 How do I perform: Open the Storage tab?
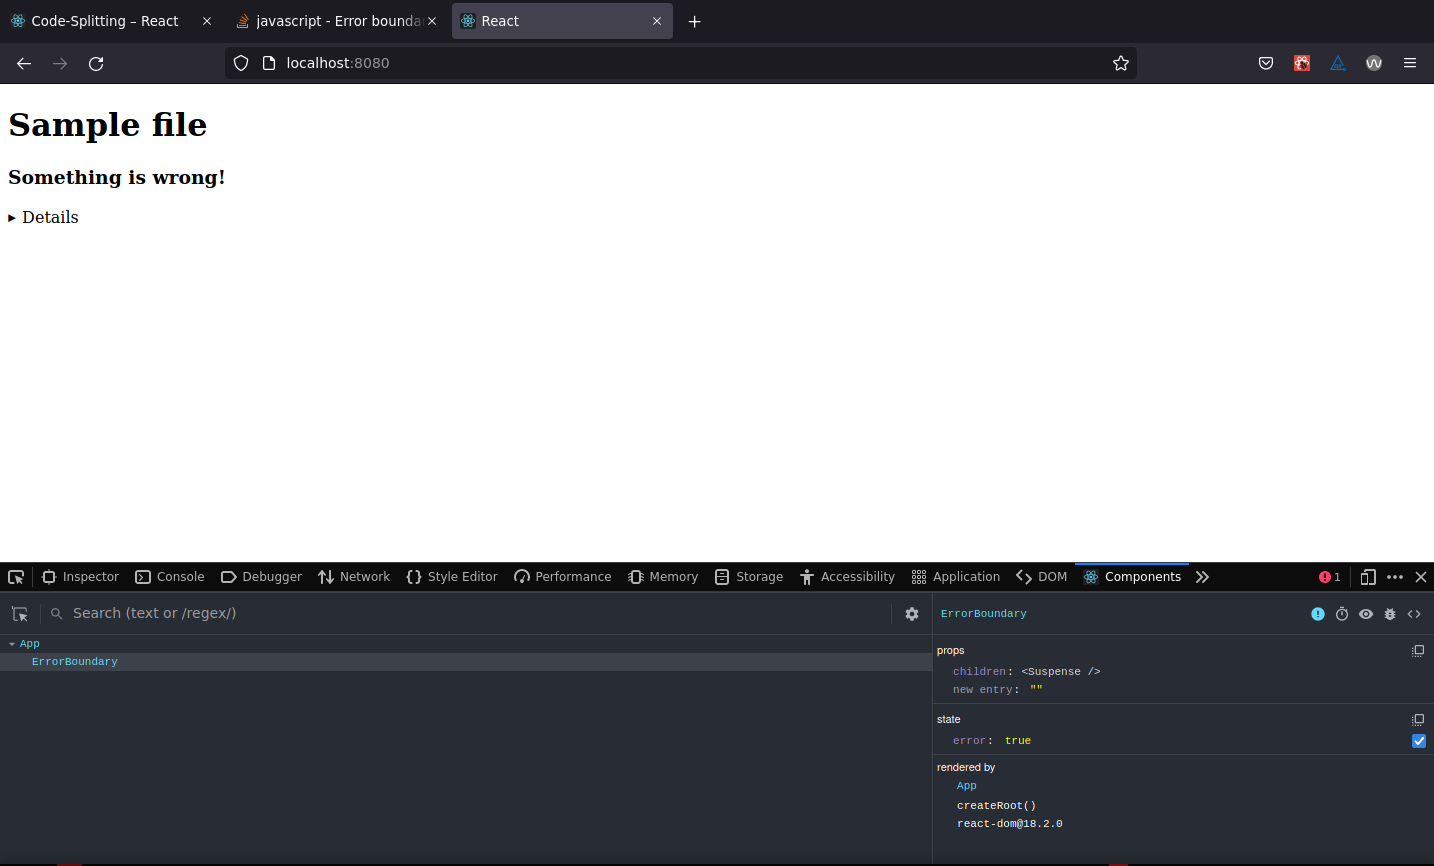pos(749,577)
